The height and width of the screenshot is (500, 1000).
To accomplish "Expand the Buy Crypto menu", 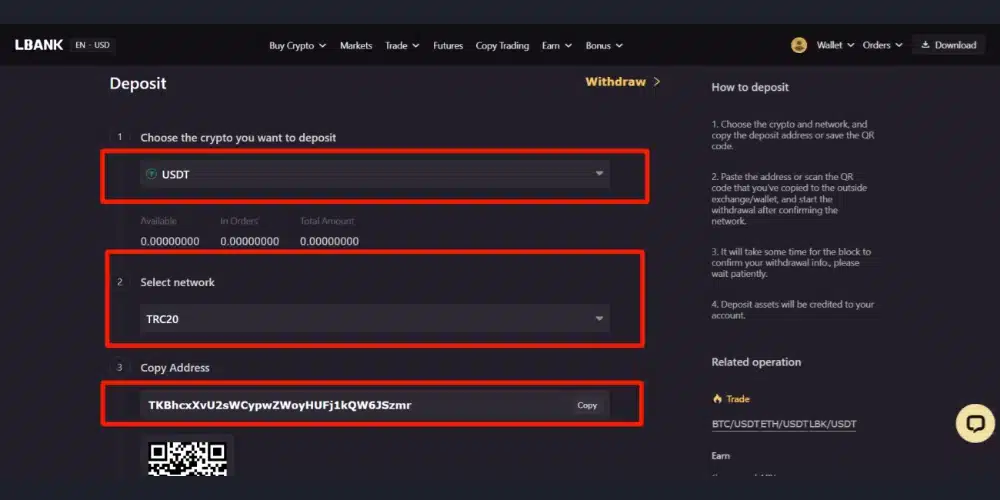I will pos(297,45).
